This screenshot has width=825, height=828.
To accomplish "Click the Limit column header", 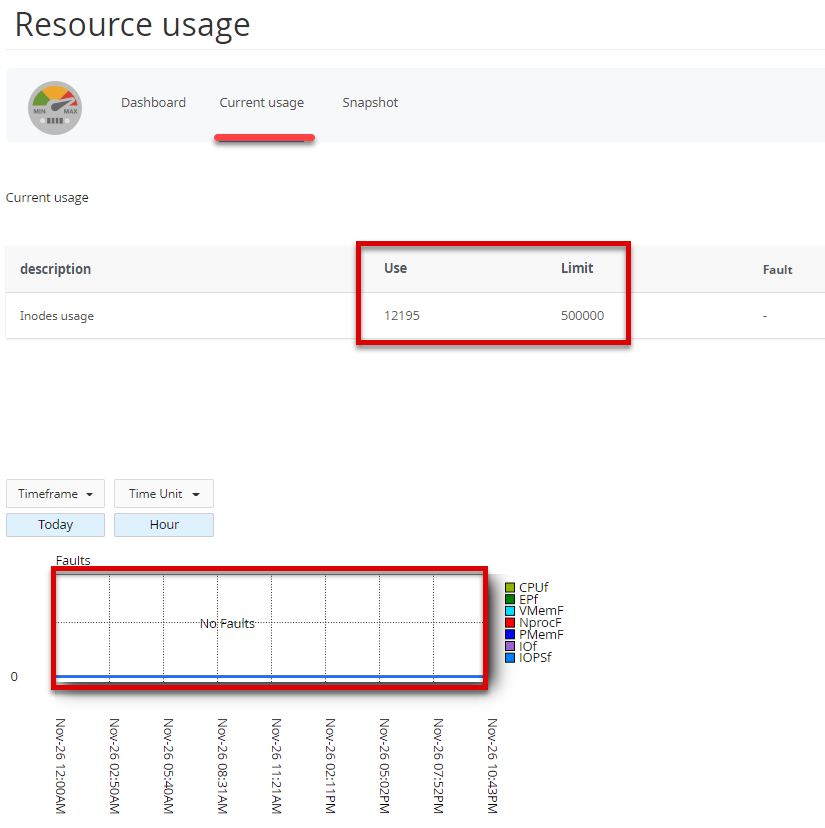I will [577, 268].
